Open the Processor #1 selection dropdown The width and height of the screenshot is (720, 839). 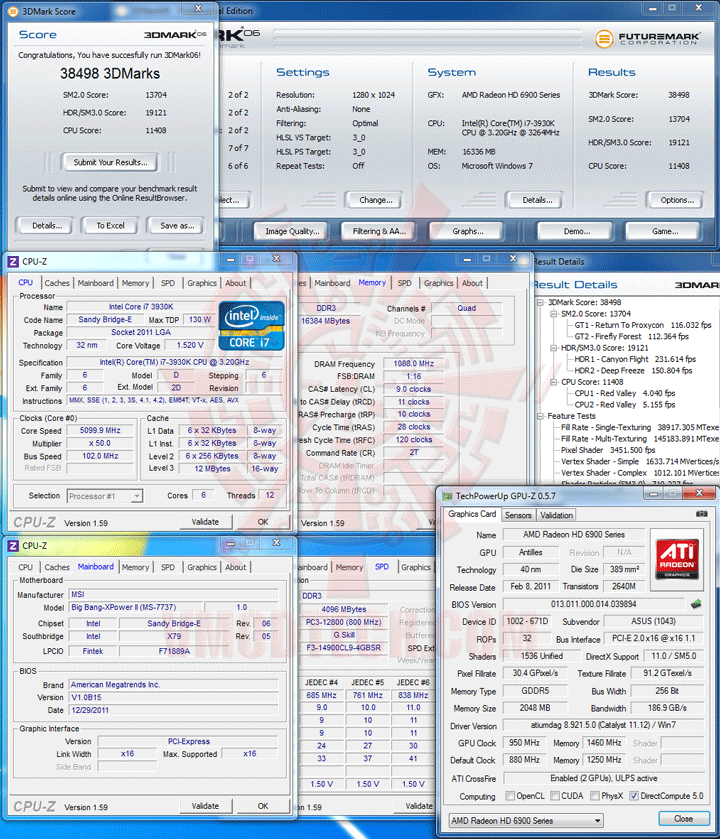point(104,496)
